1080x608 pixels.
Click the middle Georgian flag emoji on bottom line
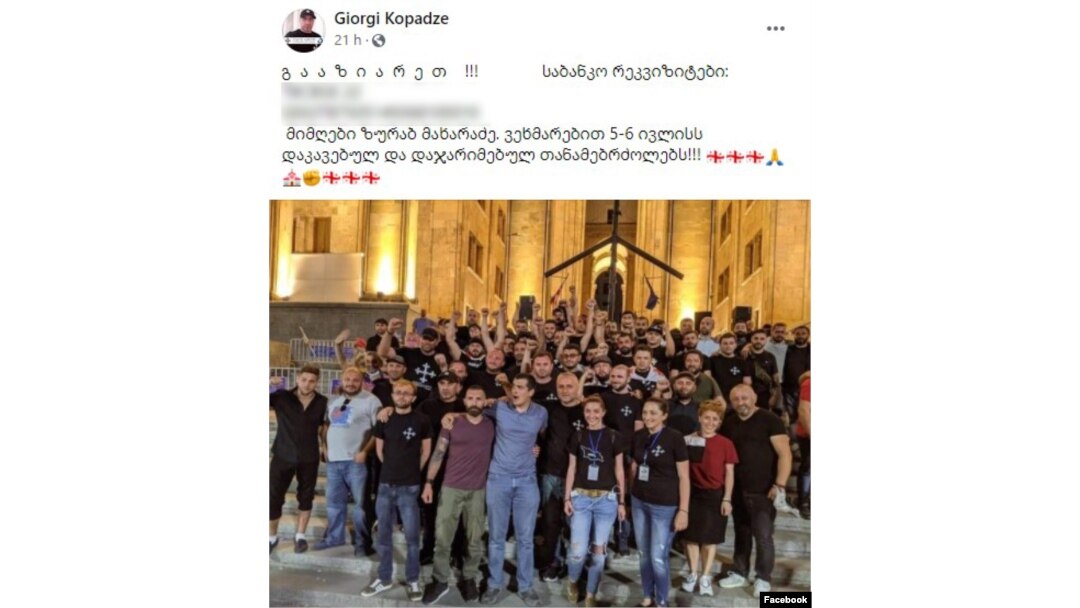[351, 178]
